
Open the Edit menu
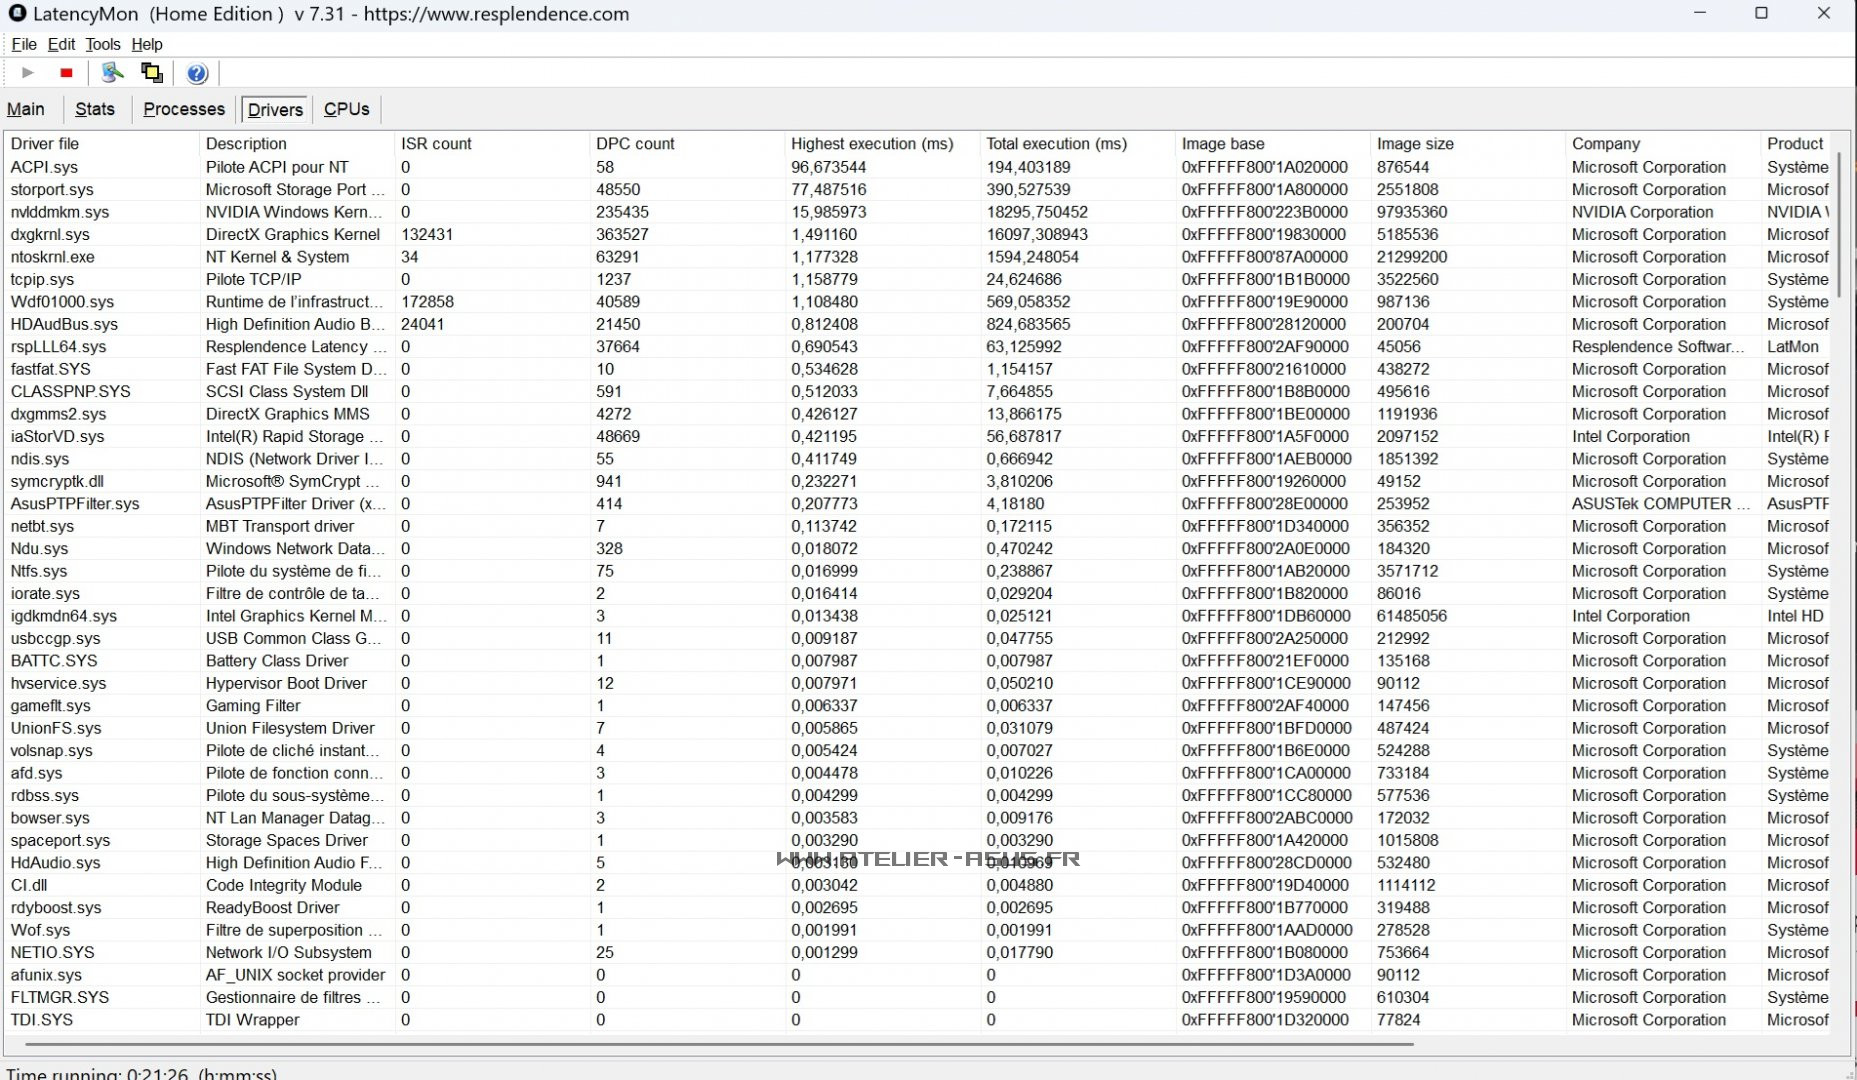click(x=61, y=44)
